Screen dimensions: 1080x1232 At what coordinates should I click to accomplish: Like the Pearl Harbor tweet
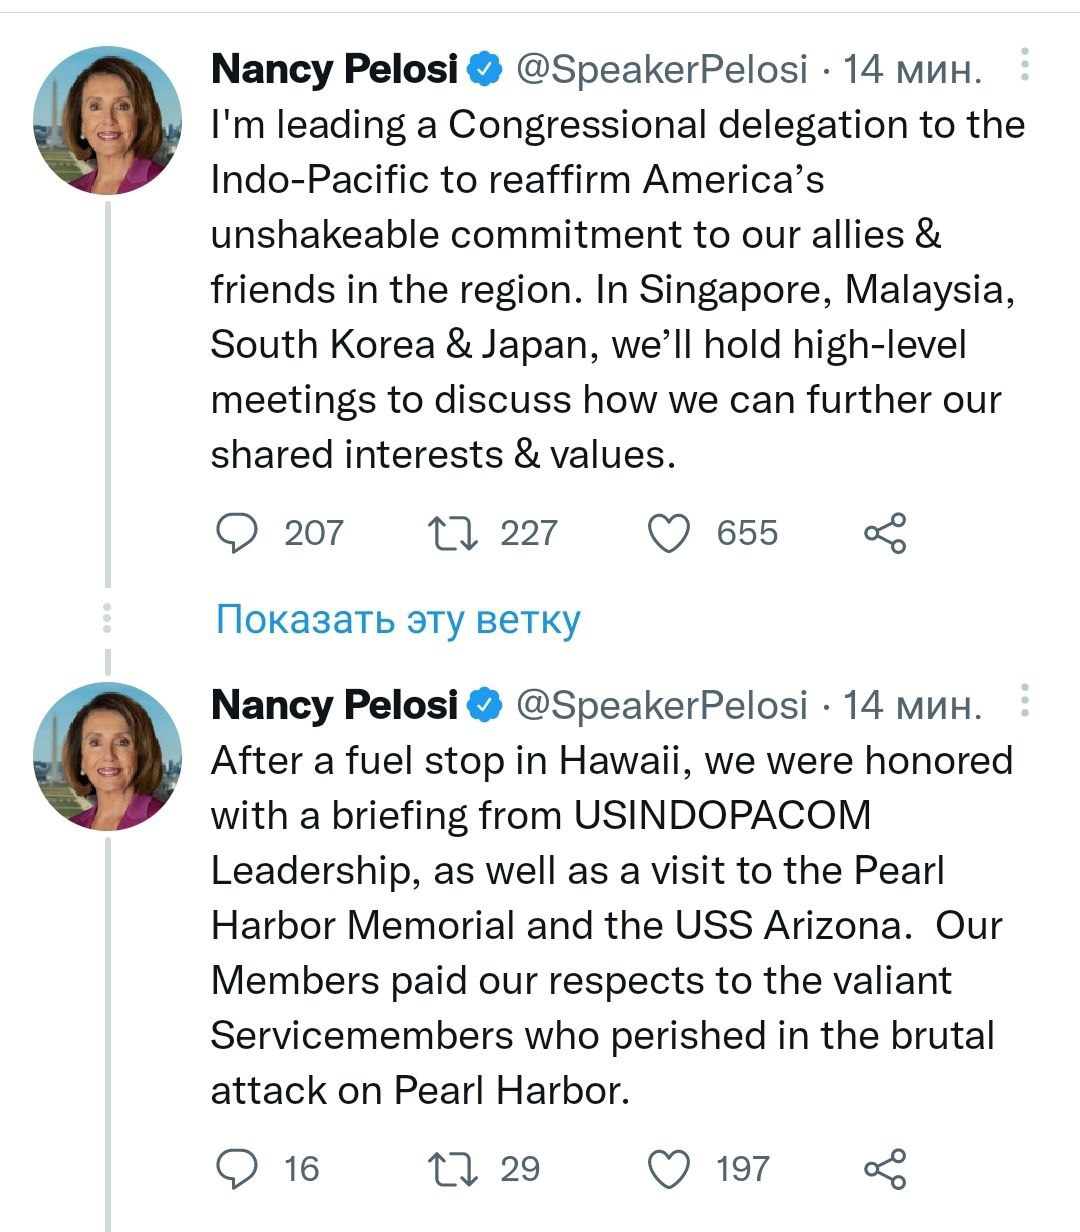coord(669,1169)
